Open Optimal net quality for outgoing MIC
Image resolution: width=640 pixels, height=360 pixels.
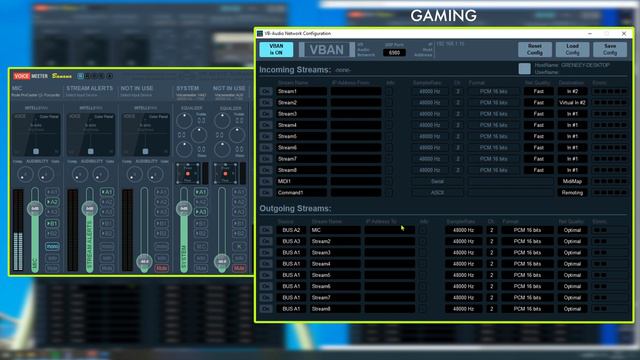pyautogui.click(x=572, y=230)
